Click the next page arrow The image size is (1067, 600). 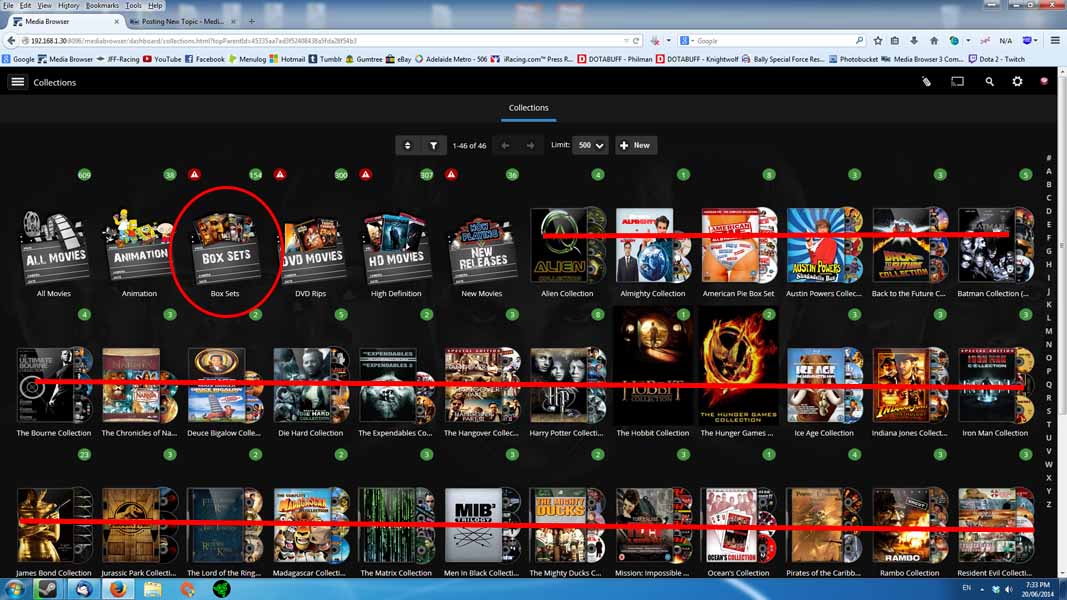pyautogui.click(x=530, y=145)
